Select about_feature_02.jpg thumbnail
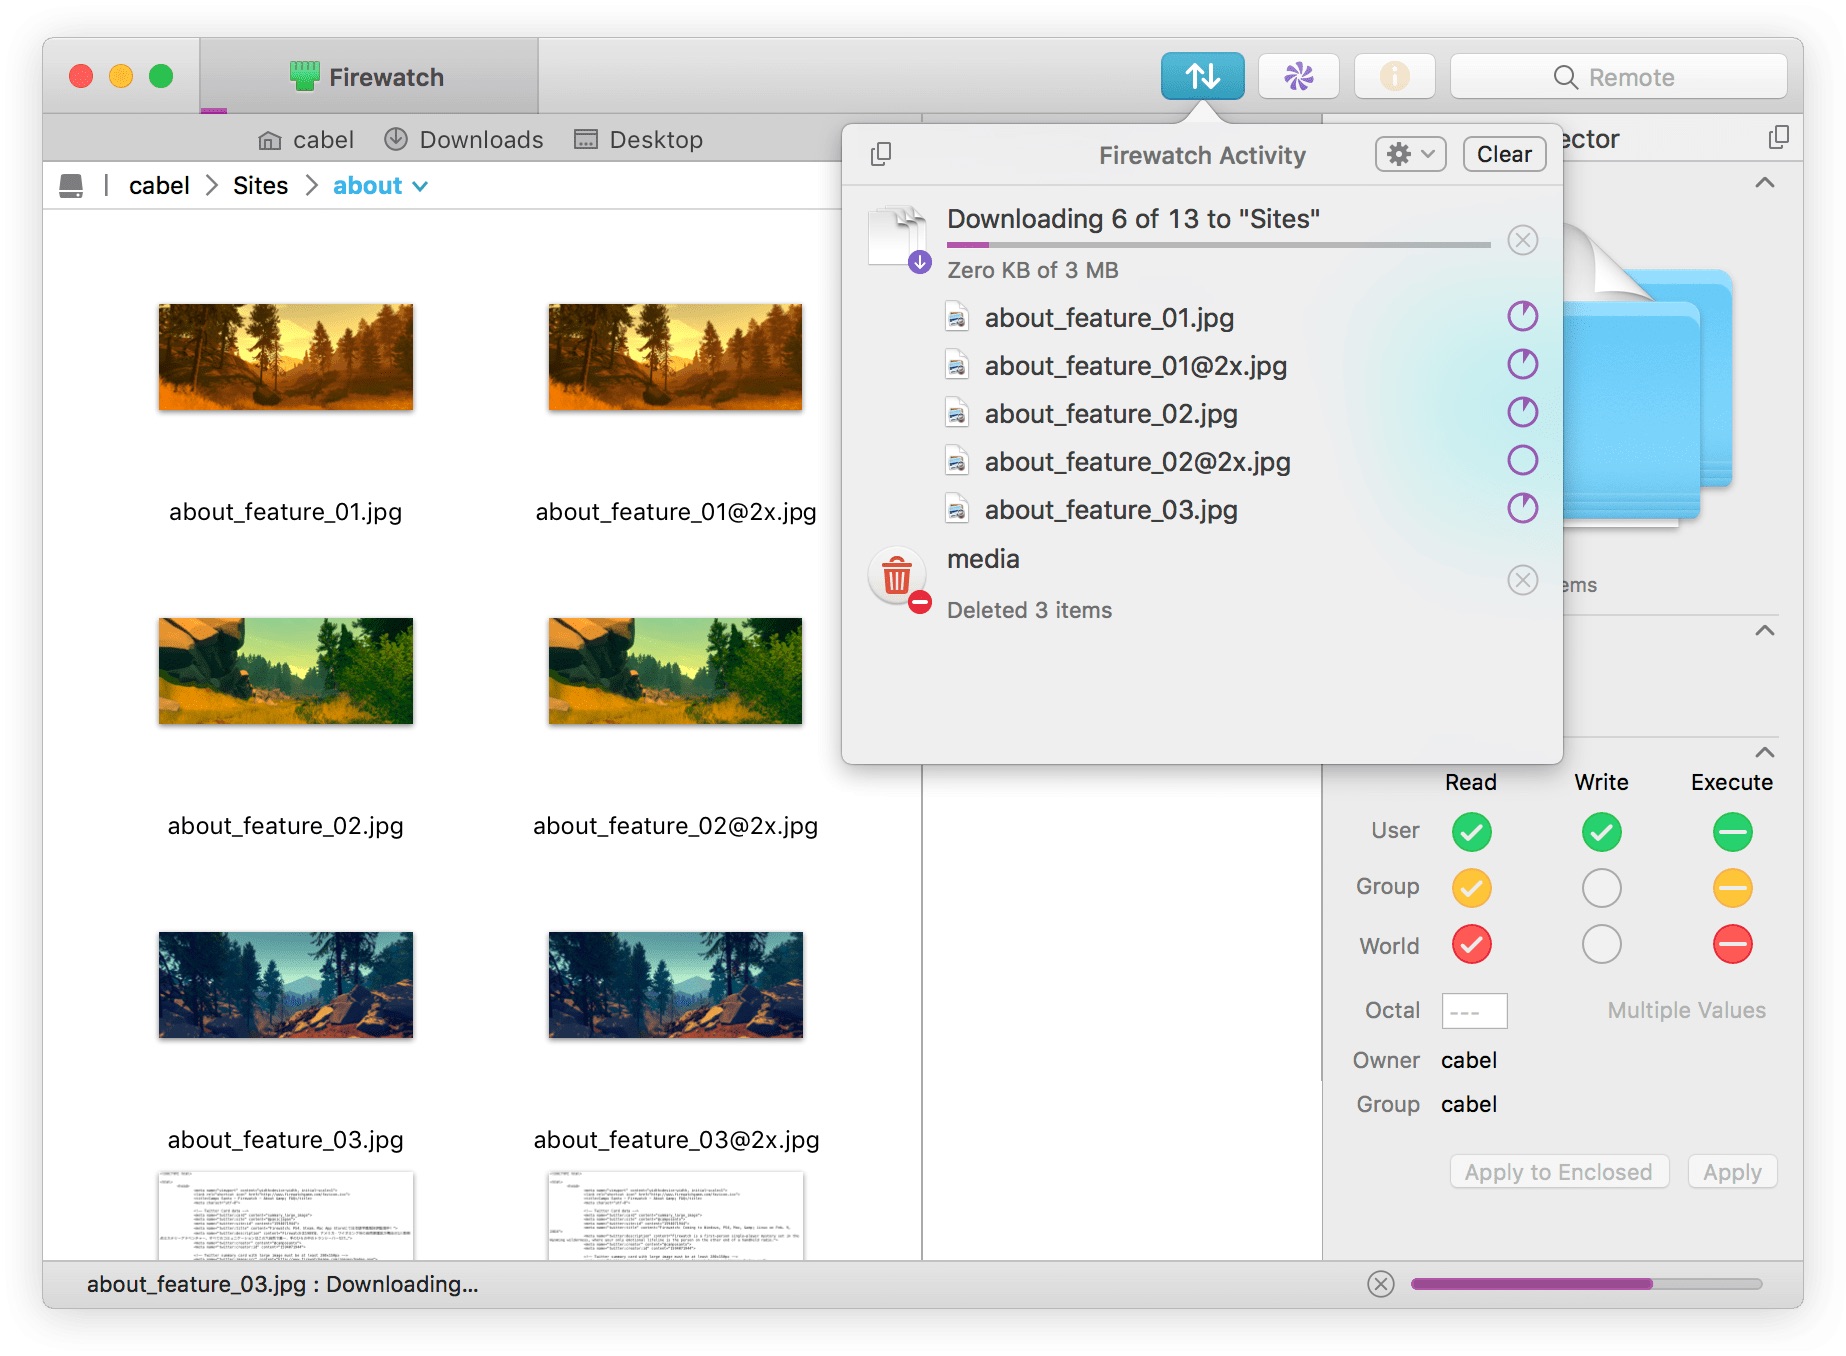This screenshot has height=1356, width=1846. pyautogui.click(x=286, y=671)
